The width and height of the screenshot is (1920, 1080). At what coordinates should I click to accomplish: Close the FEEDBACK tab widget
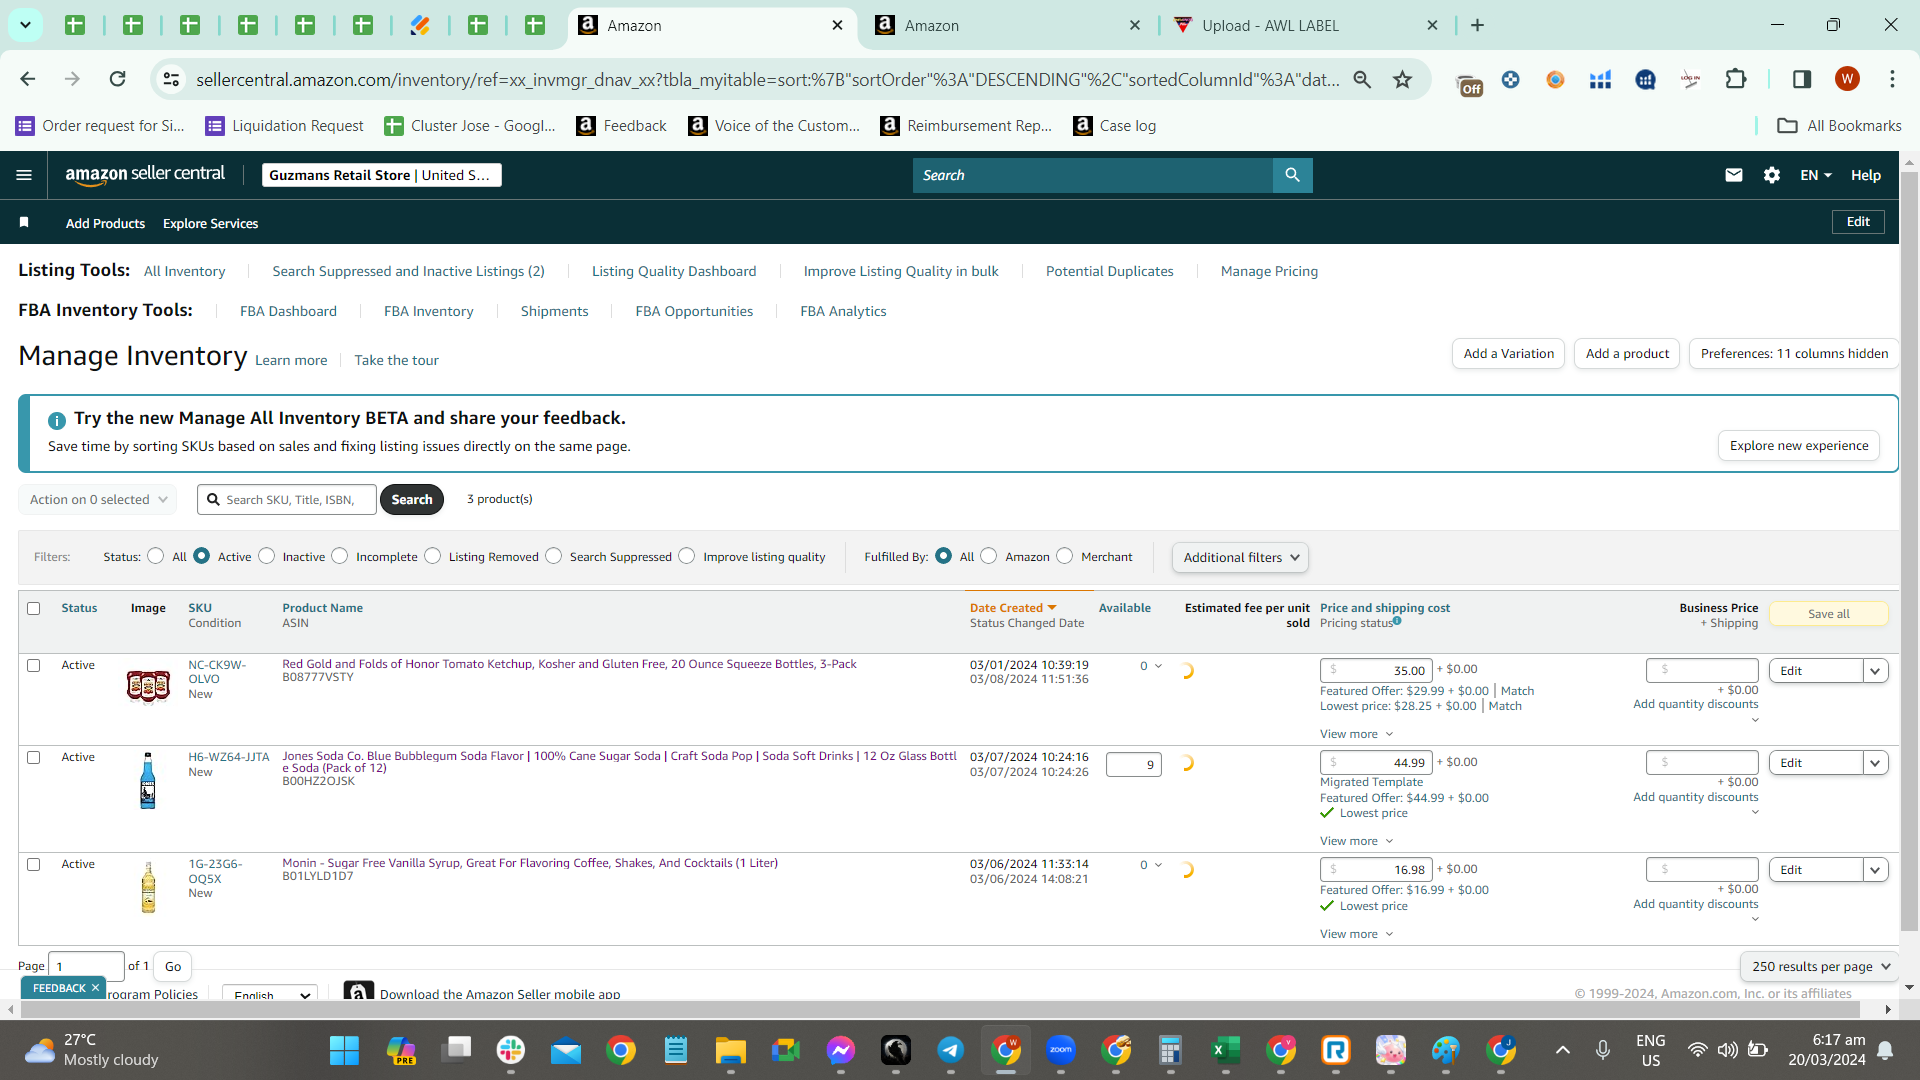tap(95, 987)
